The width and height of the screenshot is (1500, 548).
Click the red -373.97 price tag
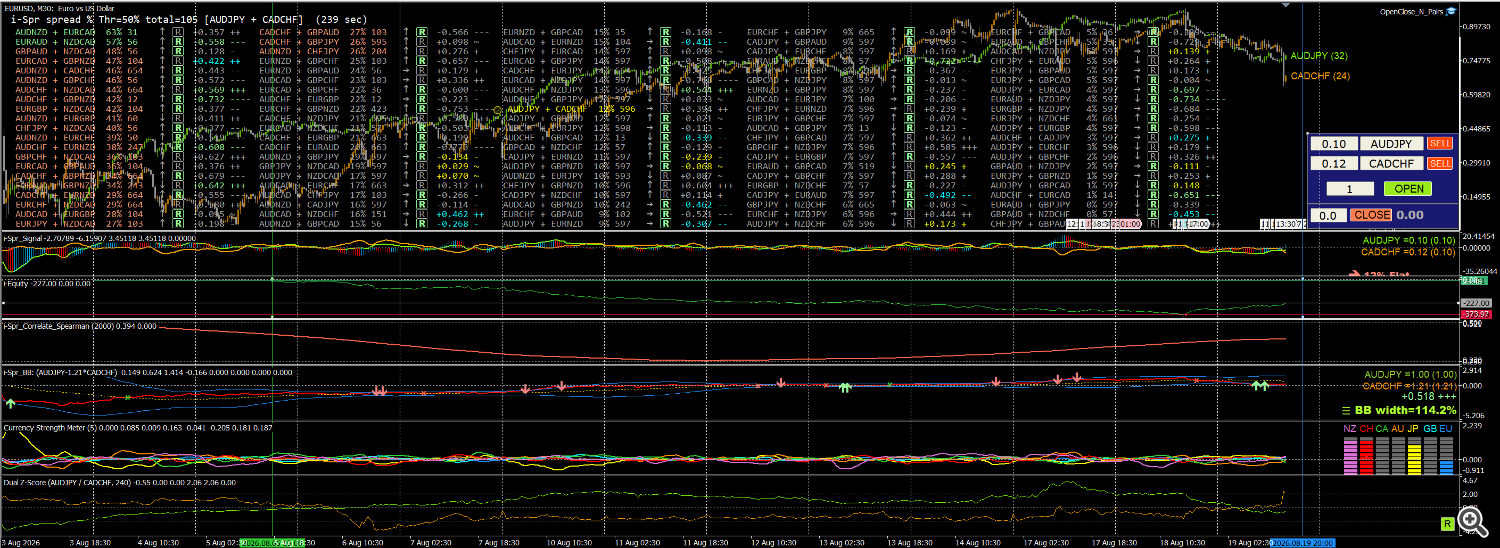(x=1474, y=314)
